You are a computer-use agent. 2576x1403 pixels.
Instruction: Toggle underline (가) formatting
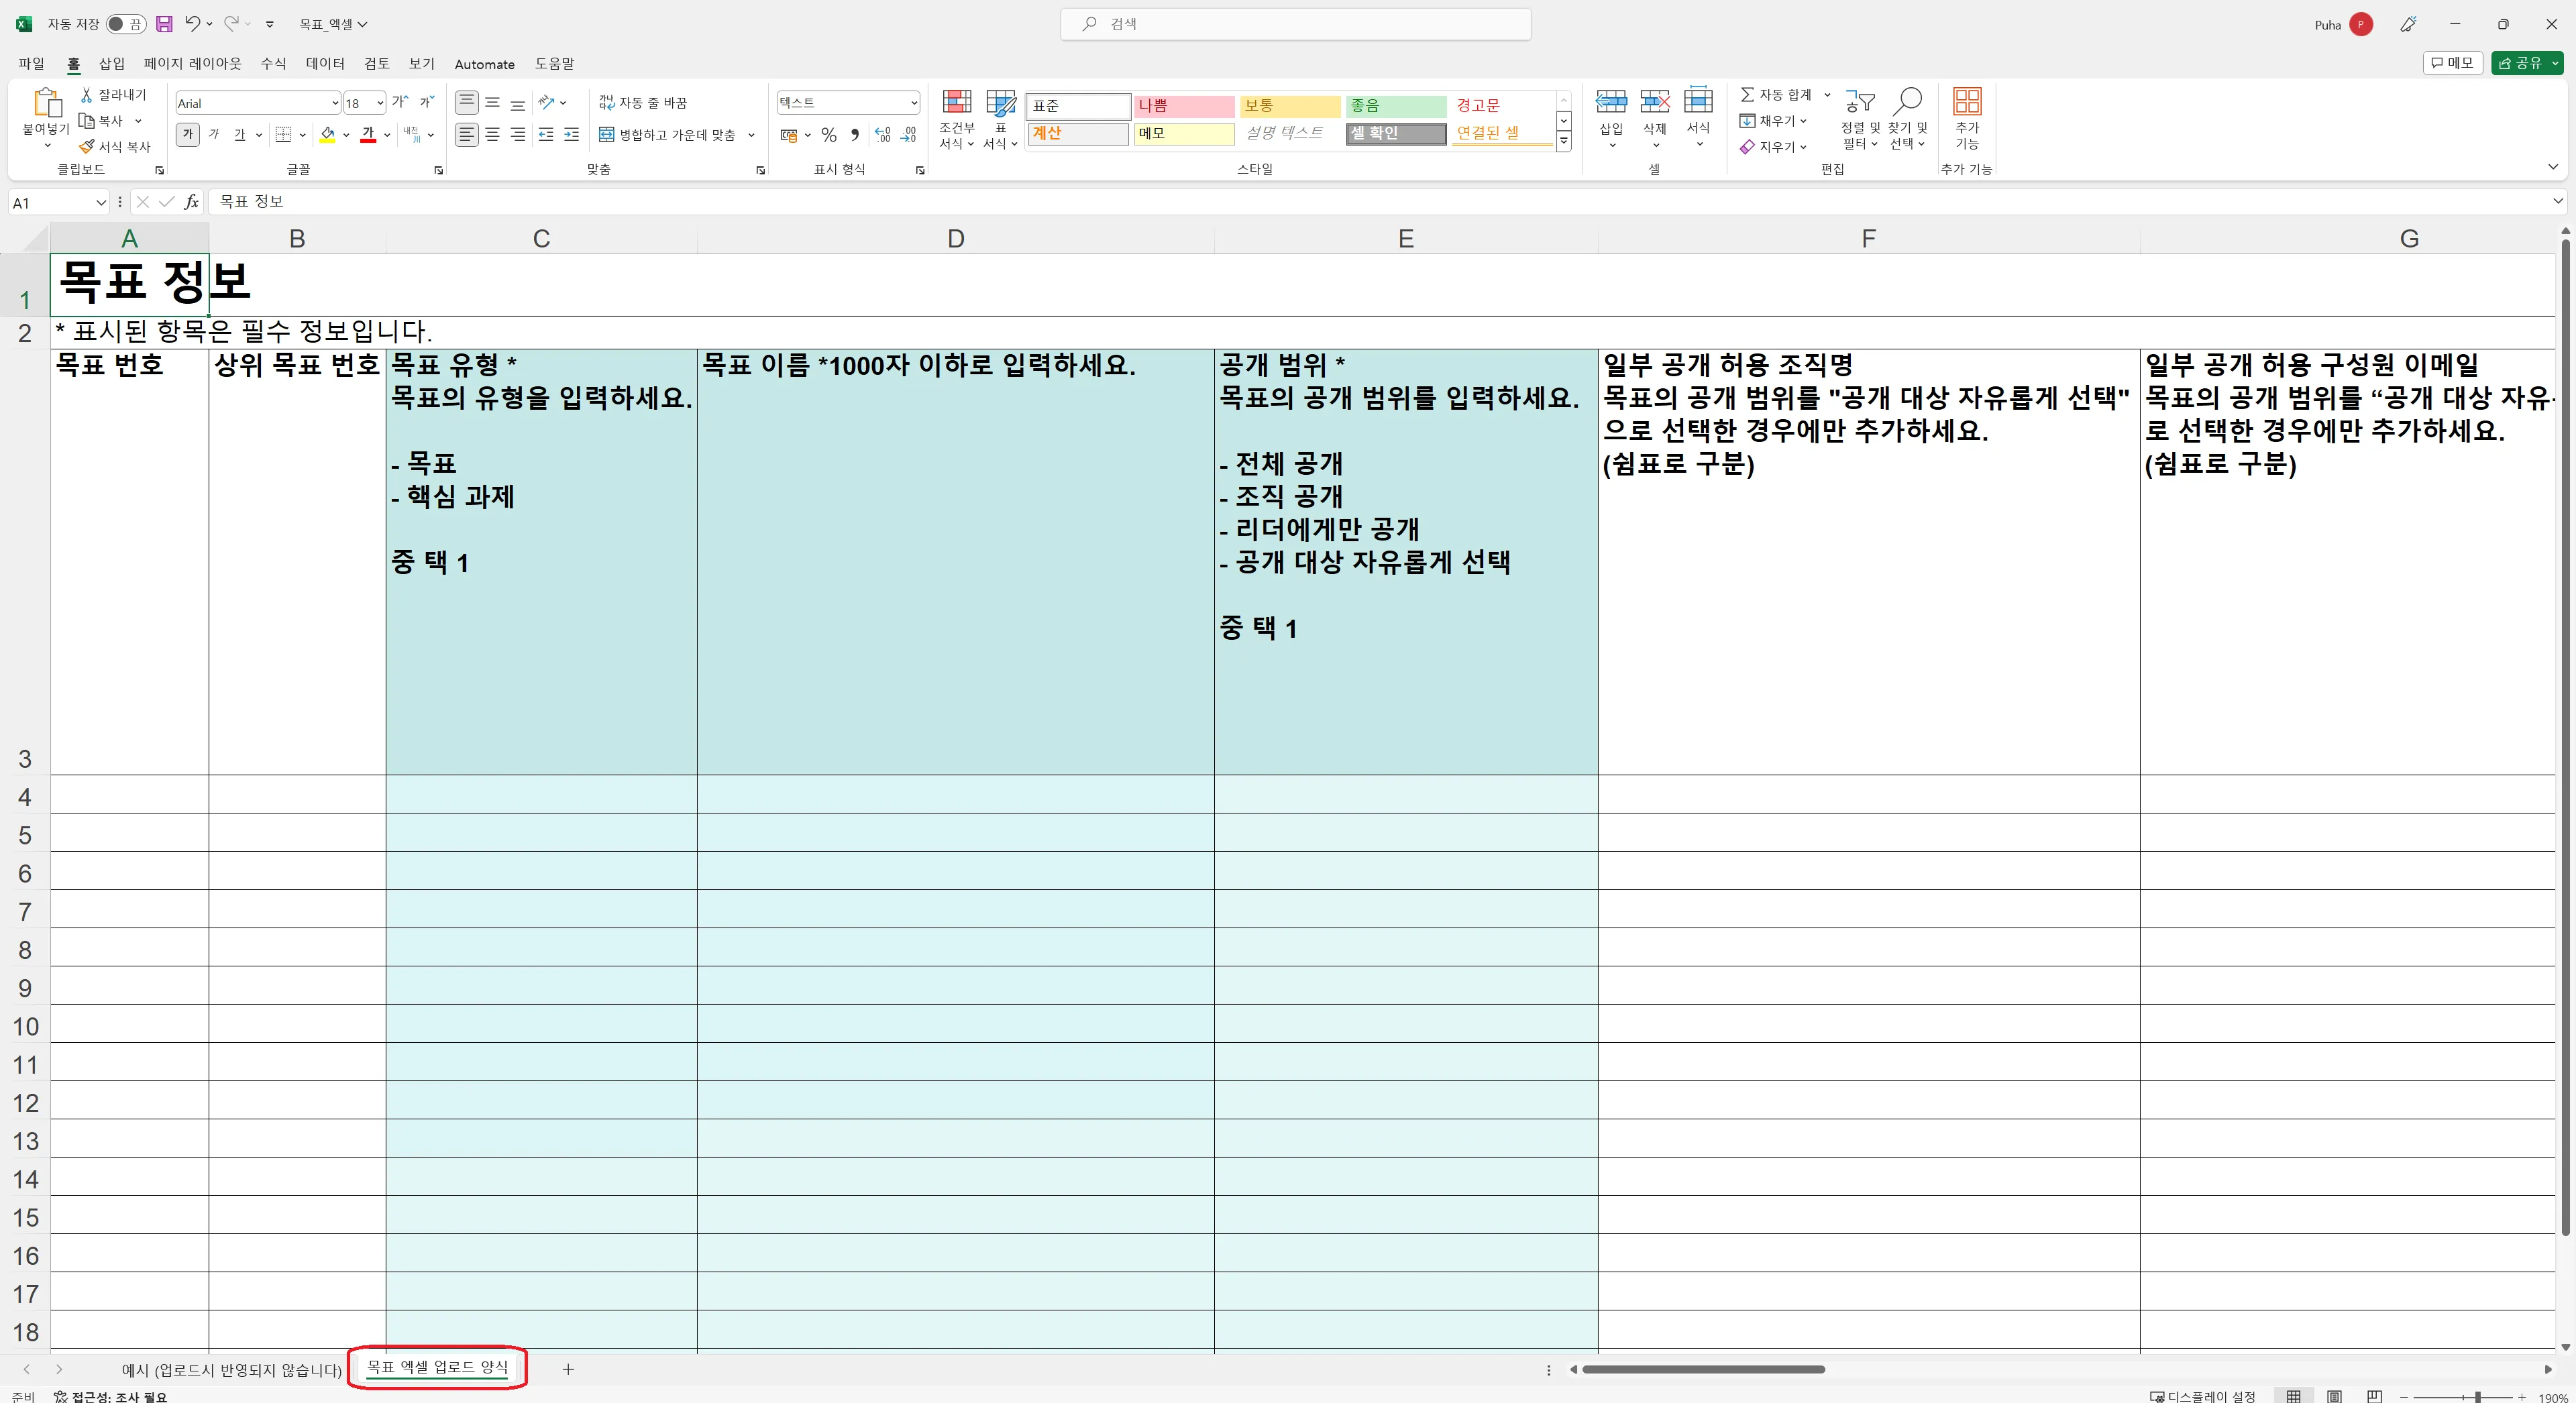[240, 134]
